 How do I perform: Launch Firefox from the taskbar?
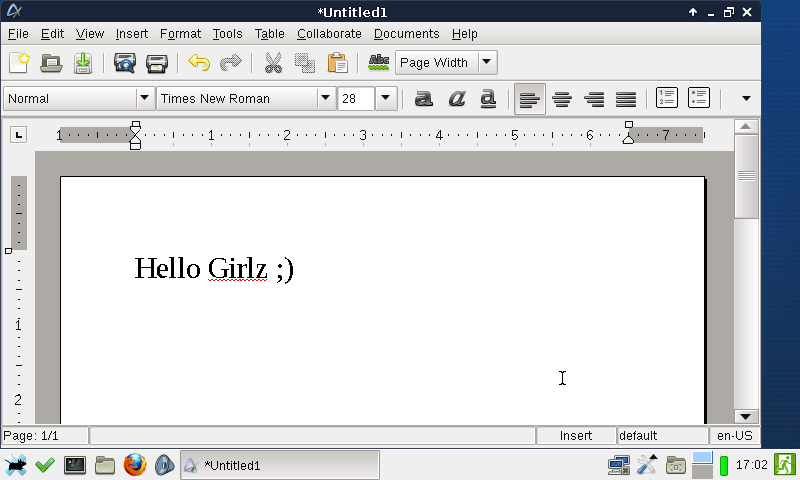tap(135, 465)
